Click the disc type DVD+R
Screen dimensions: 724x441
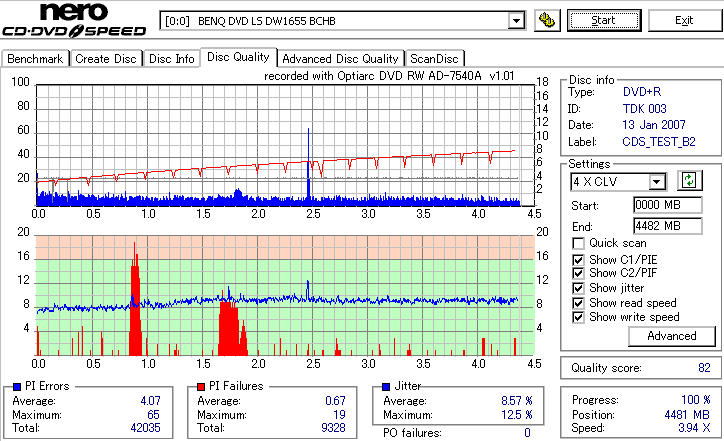[642, 92]
